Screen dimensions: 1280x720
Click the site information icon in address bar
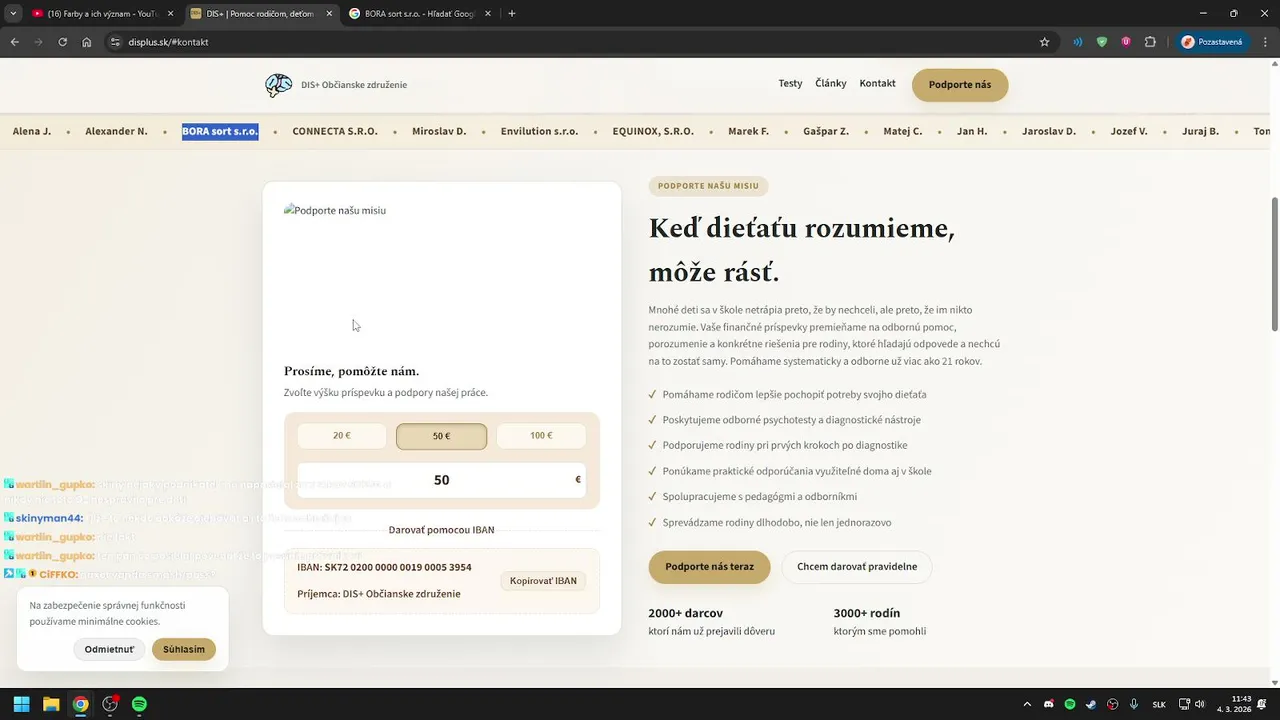point(115,42)
